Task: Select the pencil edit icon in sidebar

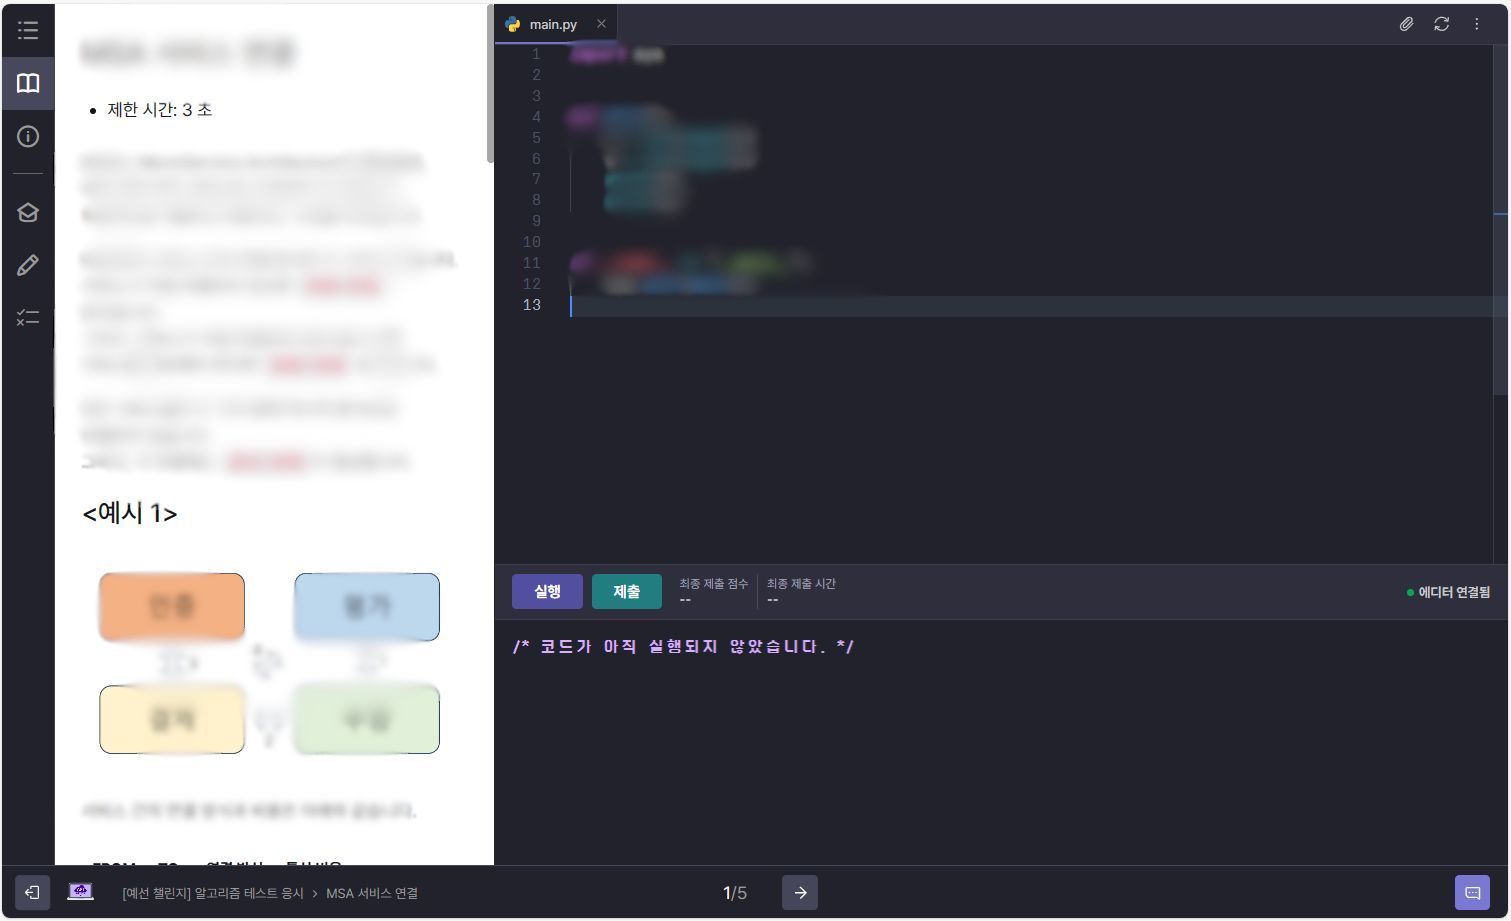Action: point(28,265)
